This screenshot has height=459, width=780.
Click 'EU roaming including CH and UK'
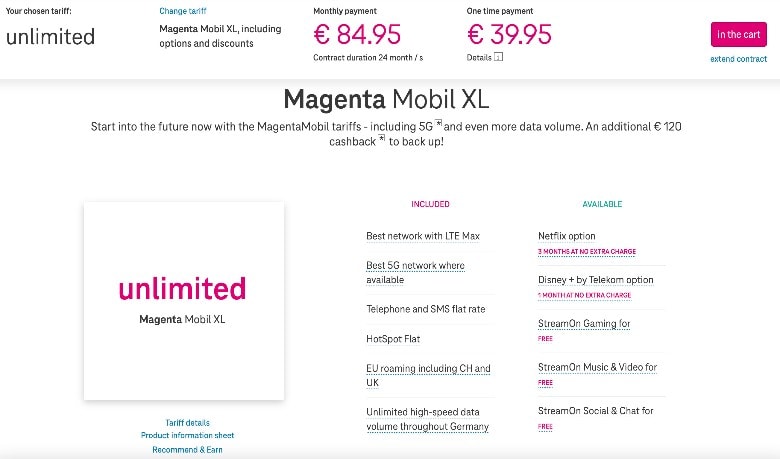(428, 375)
